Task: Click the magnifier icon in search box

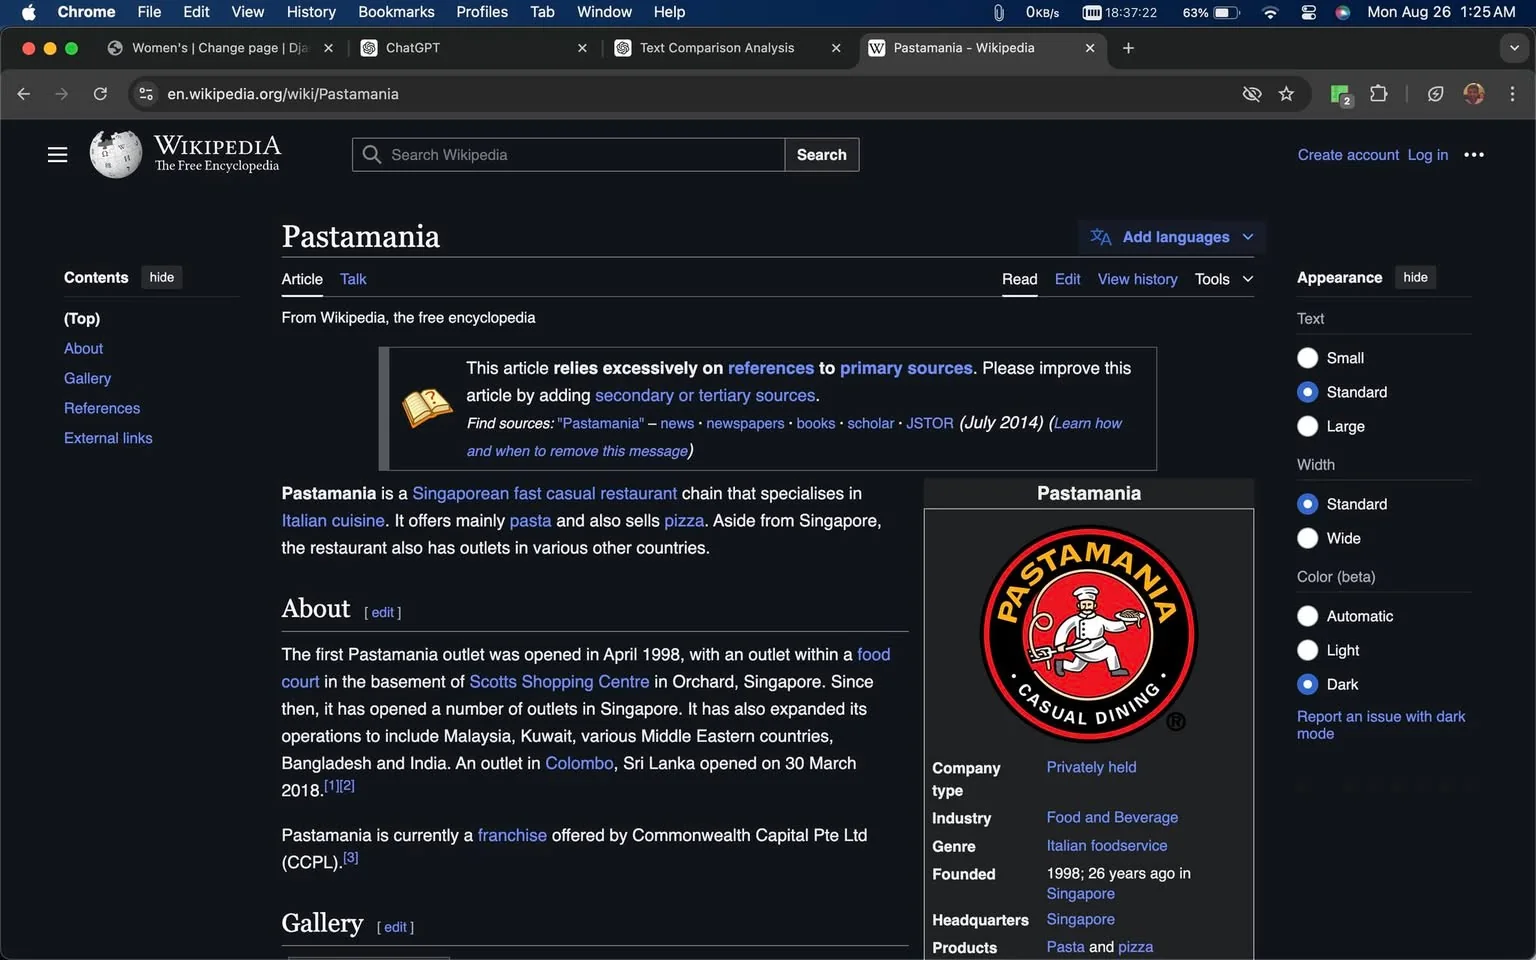Action: pos(372,154)
